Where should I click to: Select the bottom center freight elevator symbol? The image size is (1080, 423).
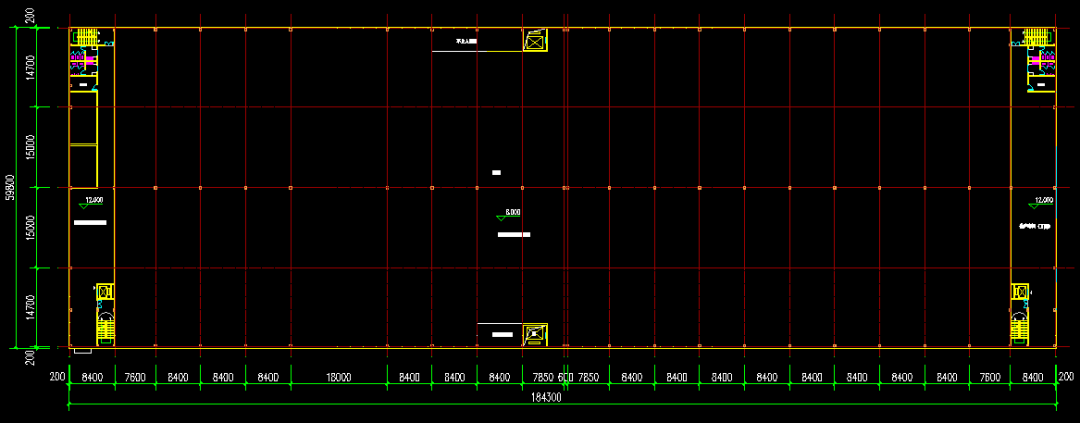[535, 334]
